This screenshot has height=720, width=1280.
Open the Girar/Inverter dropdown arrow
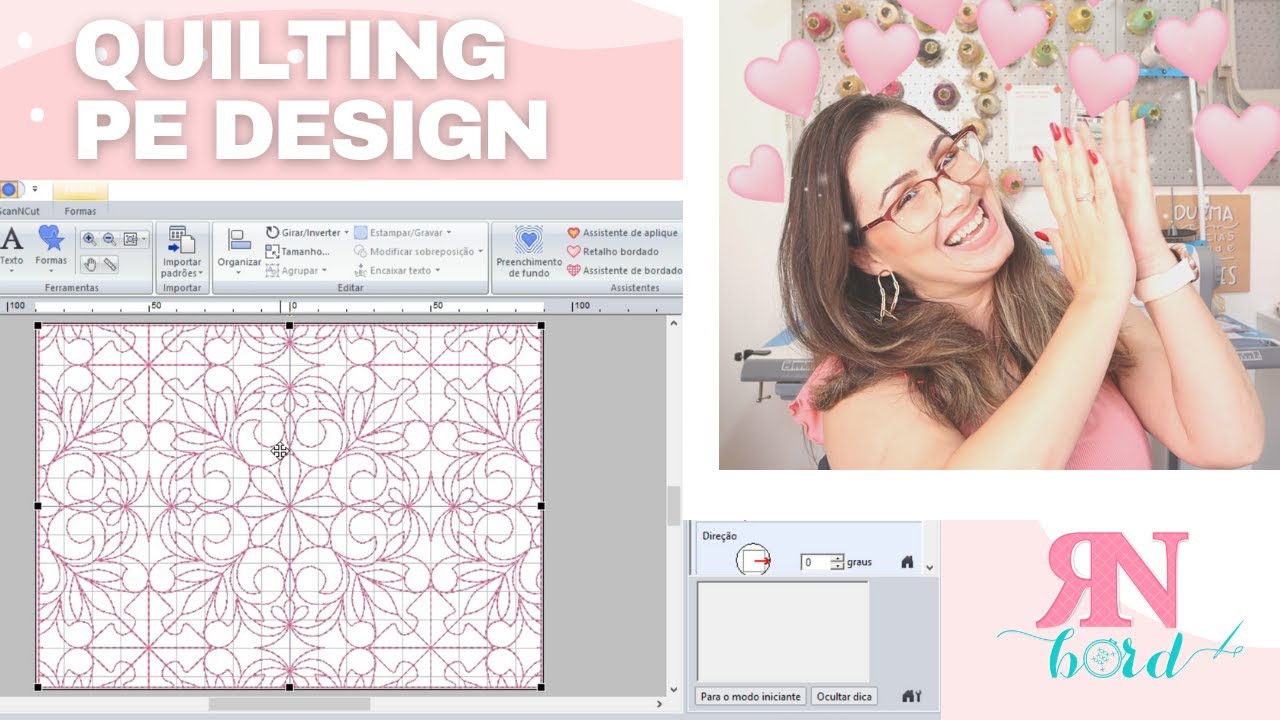(x=346, y=232)
